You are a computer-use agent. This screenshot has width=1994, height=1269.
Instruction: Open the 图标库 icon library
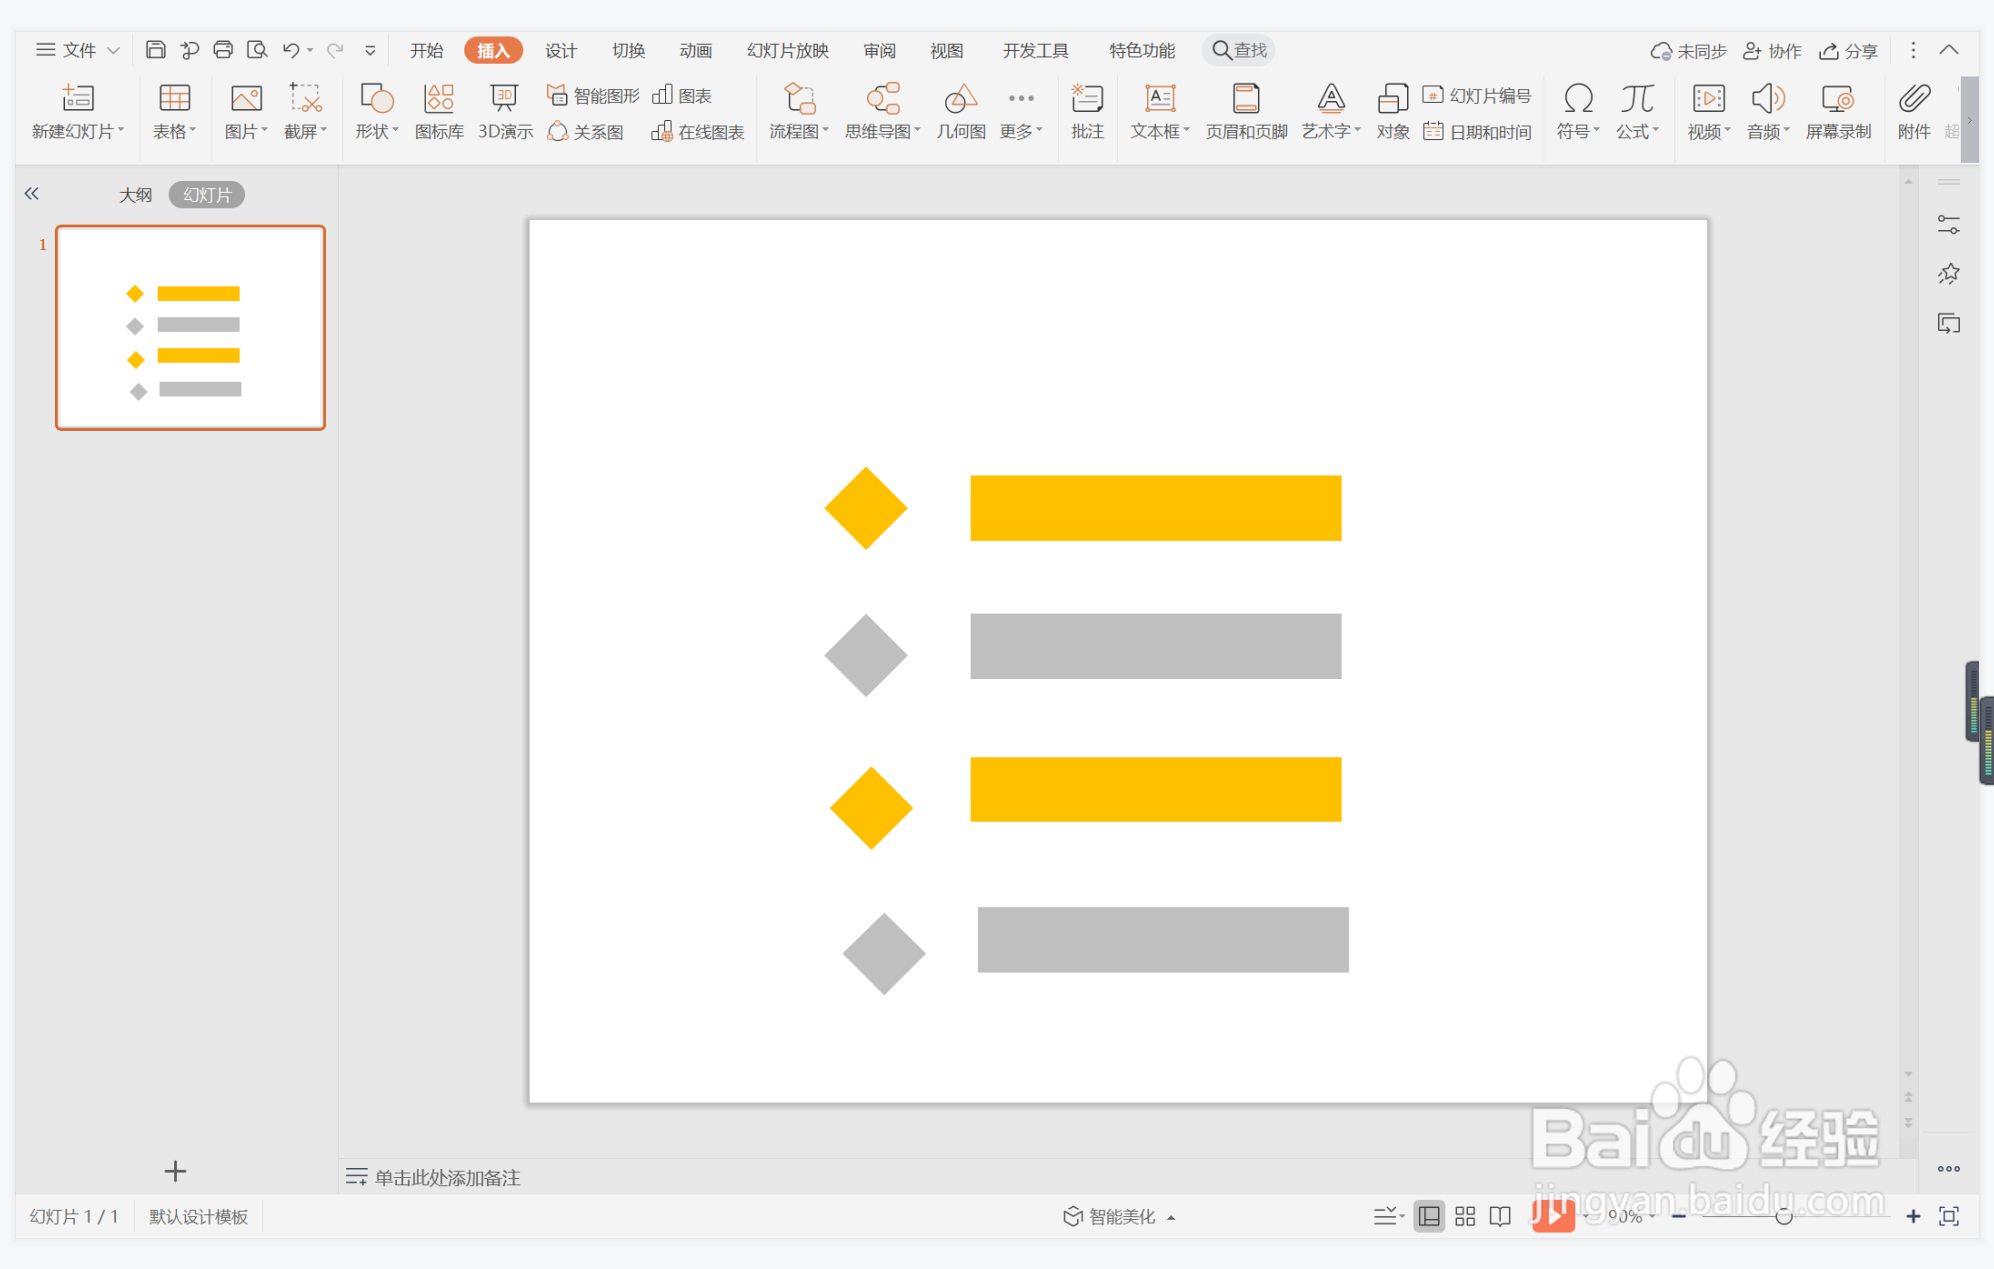point(439,111)
